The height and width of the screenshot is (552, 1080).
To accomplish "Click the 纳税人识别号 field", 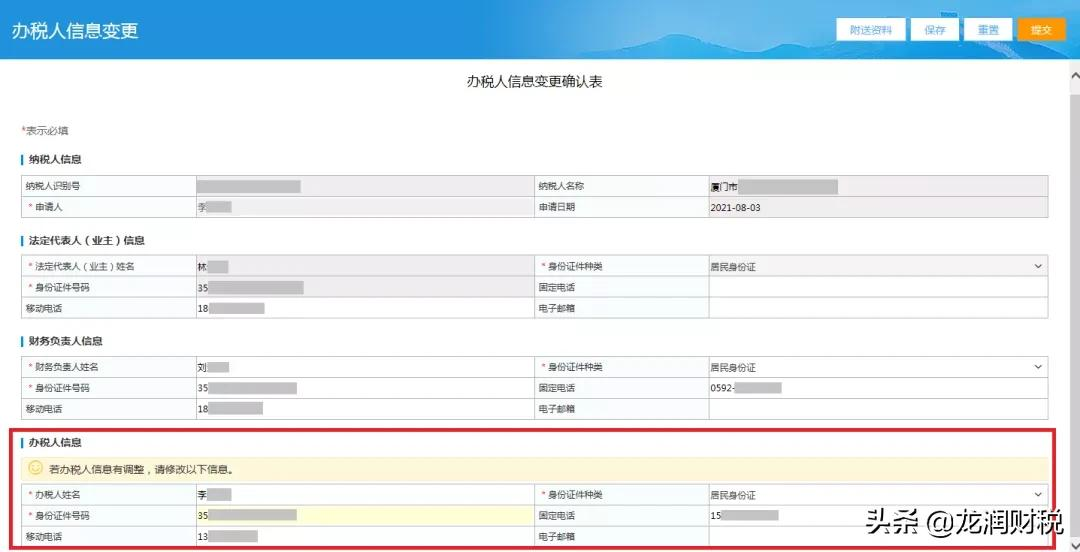I will (365, 186).
